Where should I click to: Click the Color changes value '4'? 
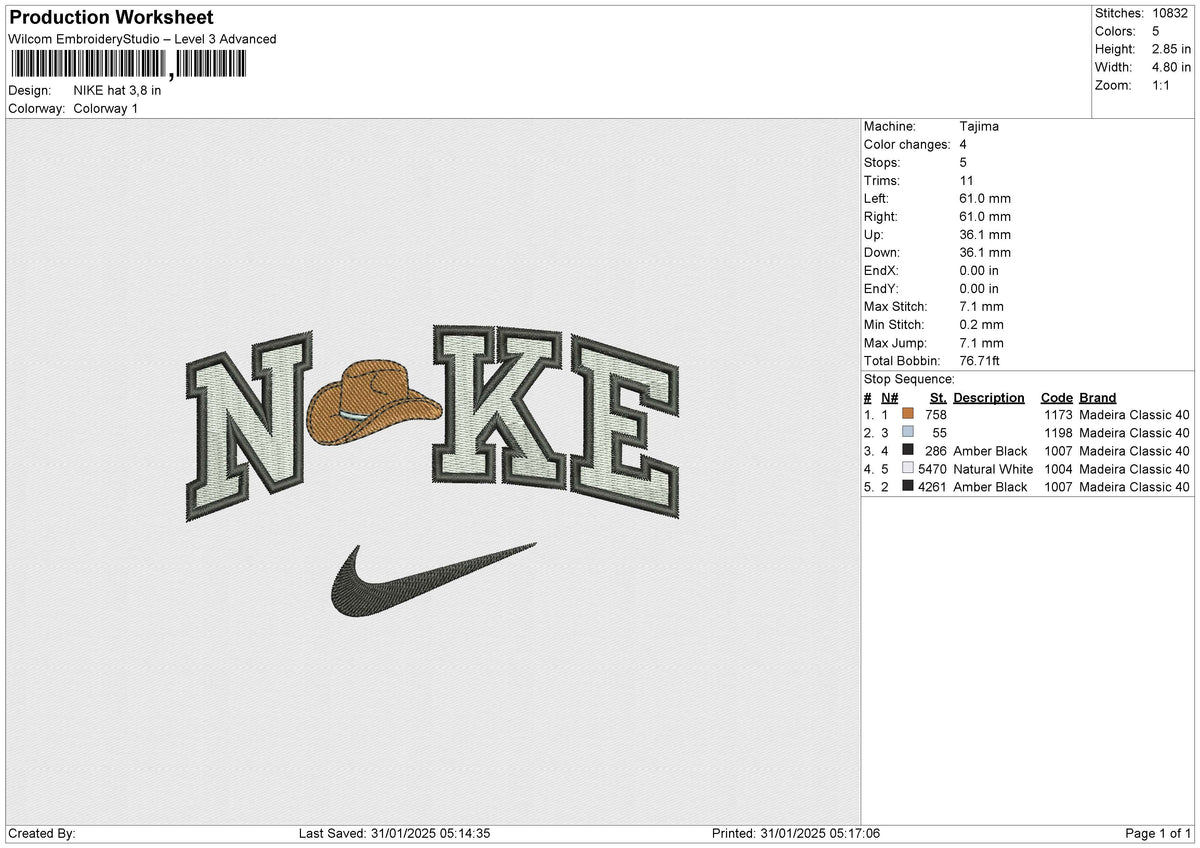[963, 145]
